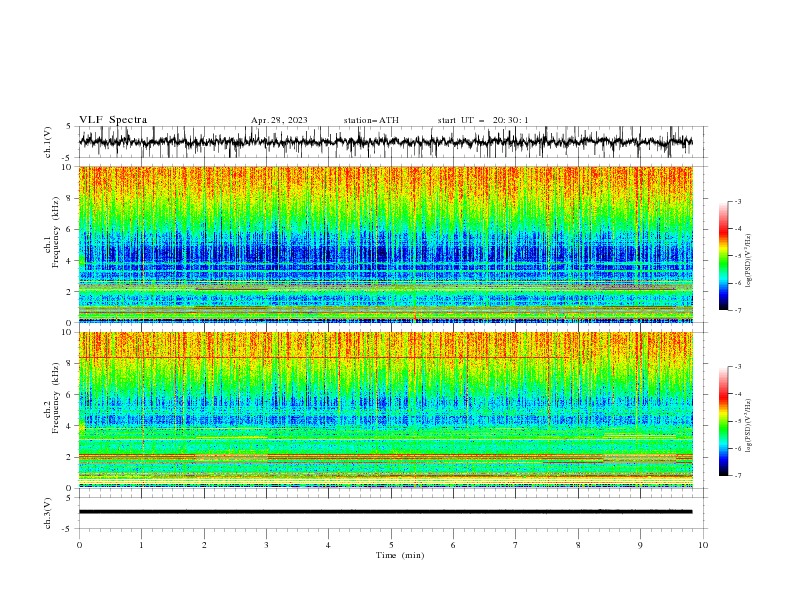The height and width of the screenshot is (612, 792).
Task: Click the ch.1 spectrogram color bar
Action: tap(723, 256)
